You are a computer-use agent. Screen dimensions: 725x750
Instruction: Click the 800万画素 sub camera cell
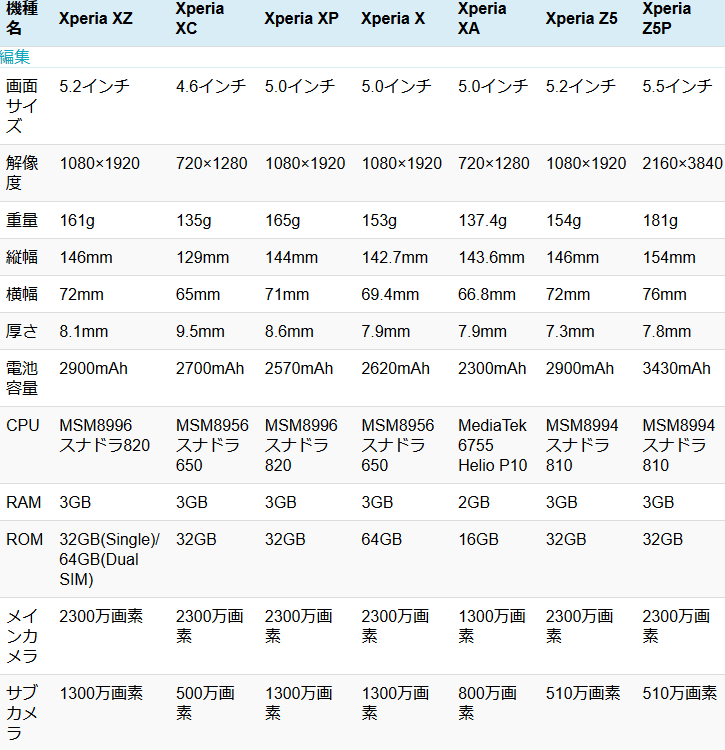pos(487,703)
